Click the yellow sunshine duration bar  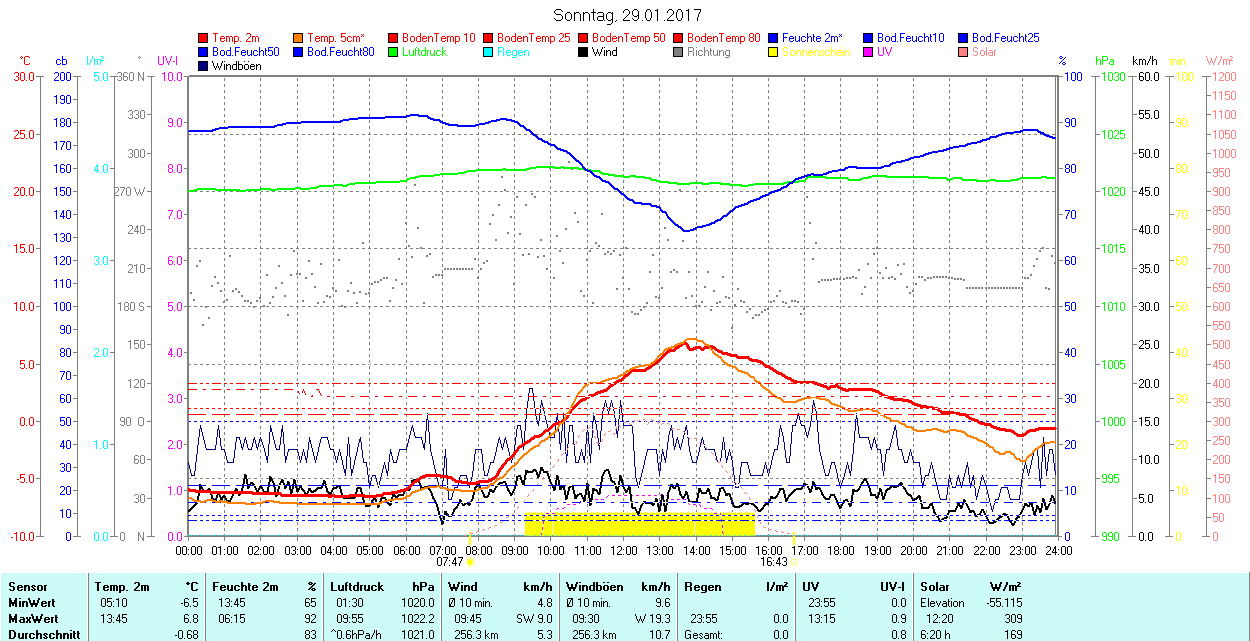click(x=640, y=524)
